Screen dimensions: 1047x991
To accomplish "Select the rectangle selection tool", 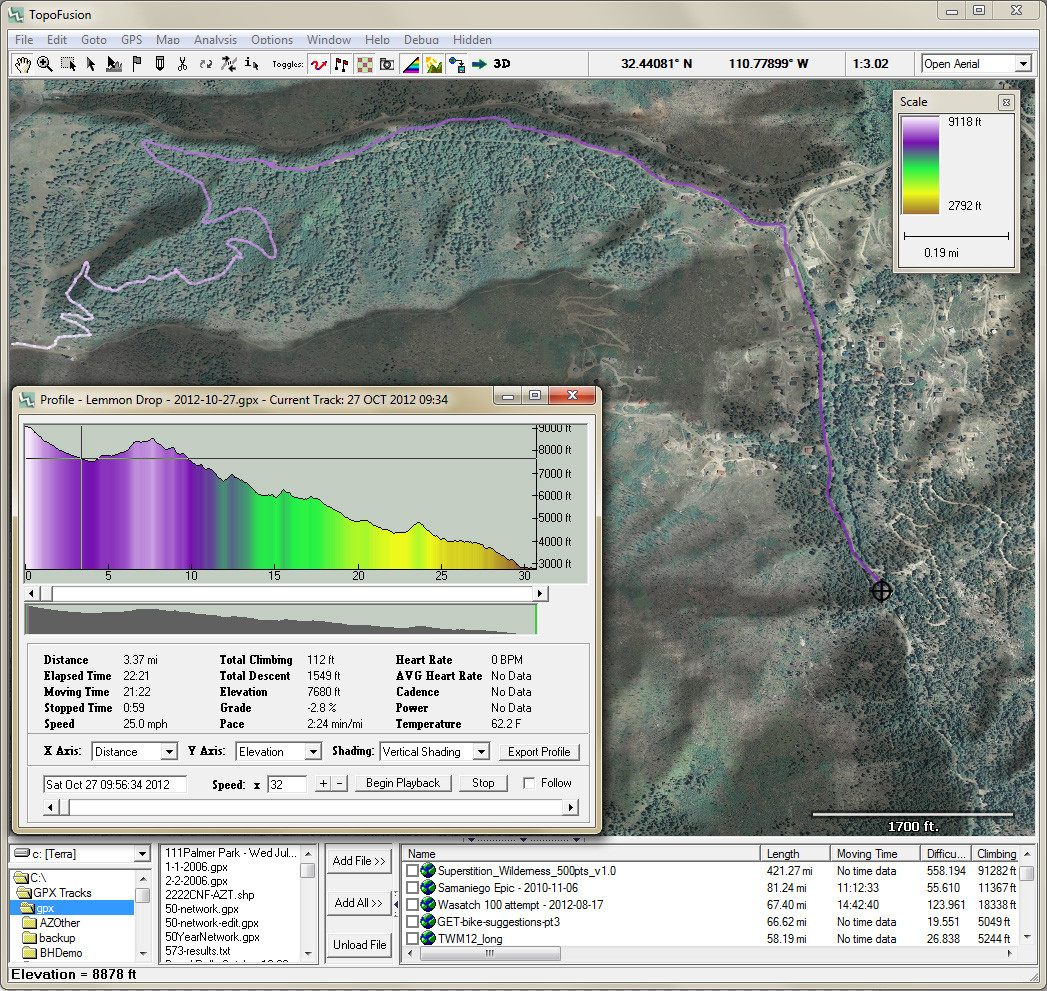I will click(68, 64).
